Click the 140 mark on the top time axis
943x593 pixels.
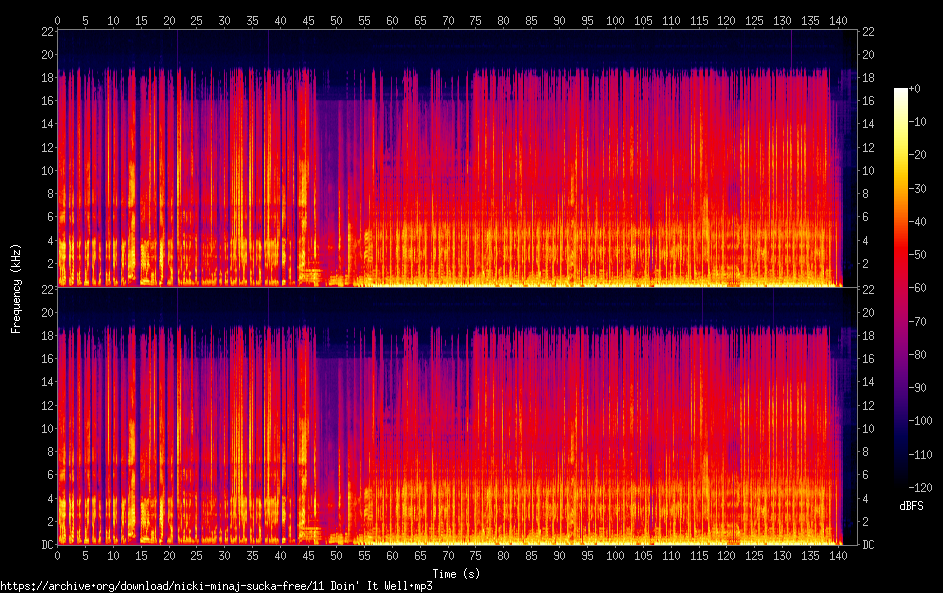point(841,19)
